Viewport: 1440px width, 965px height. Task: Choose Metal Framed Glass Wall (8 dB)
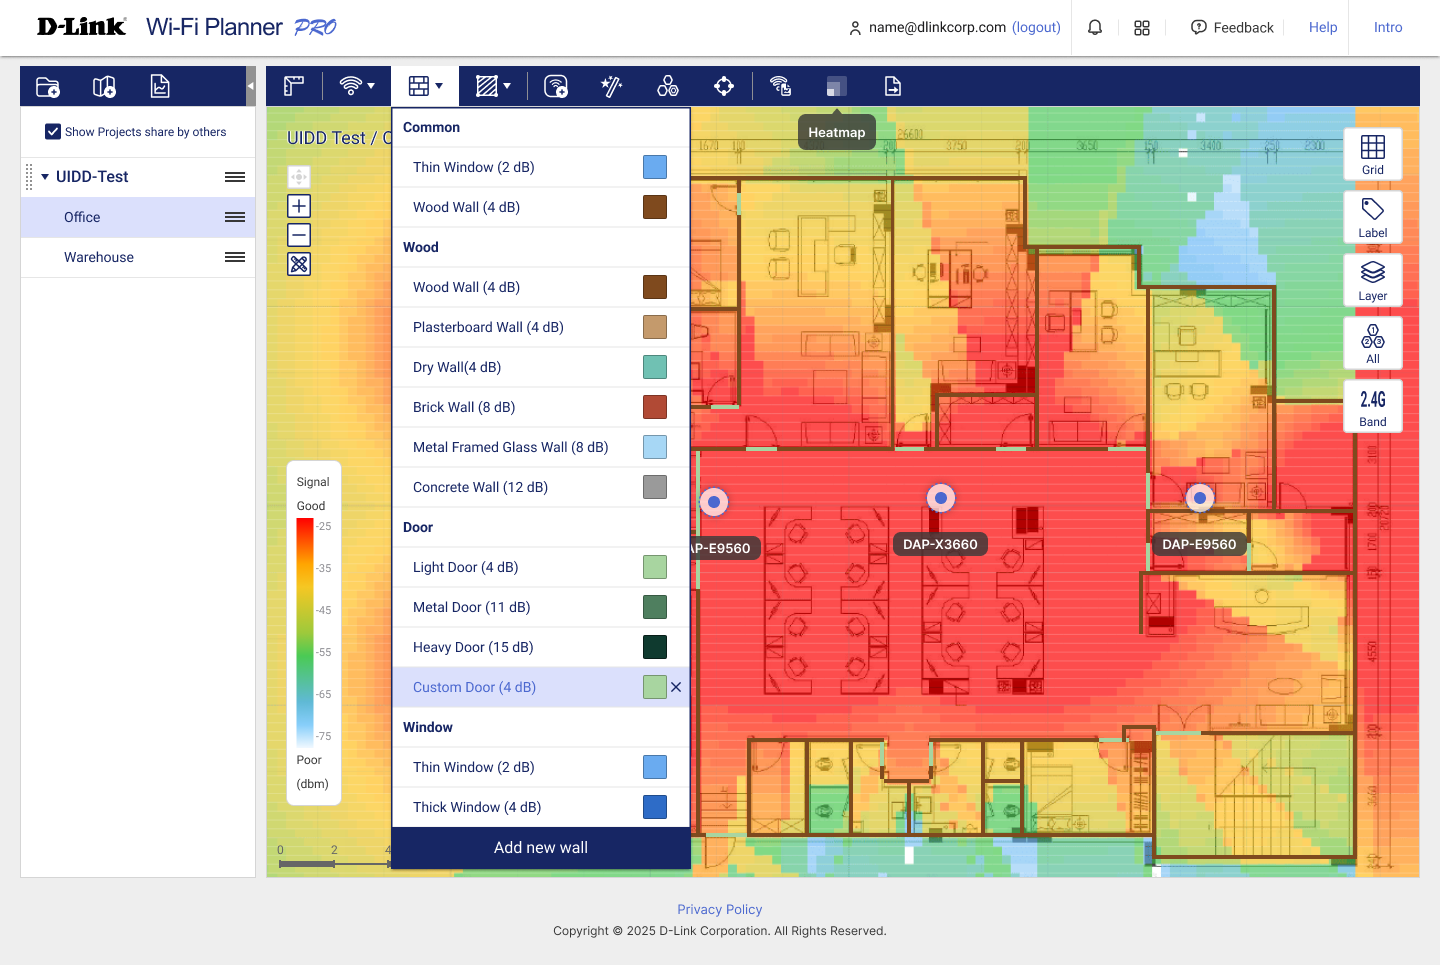541,447
